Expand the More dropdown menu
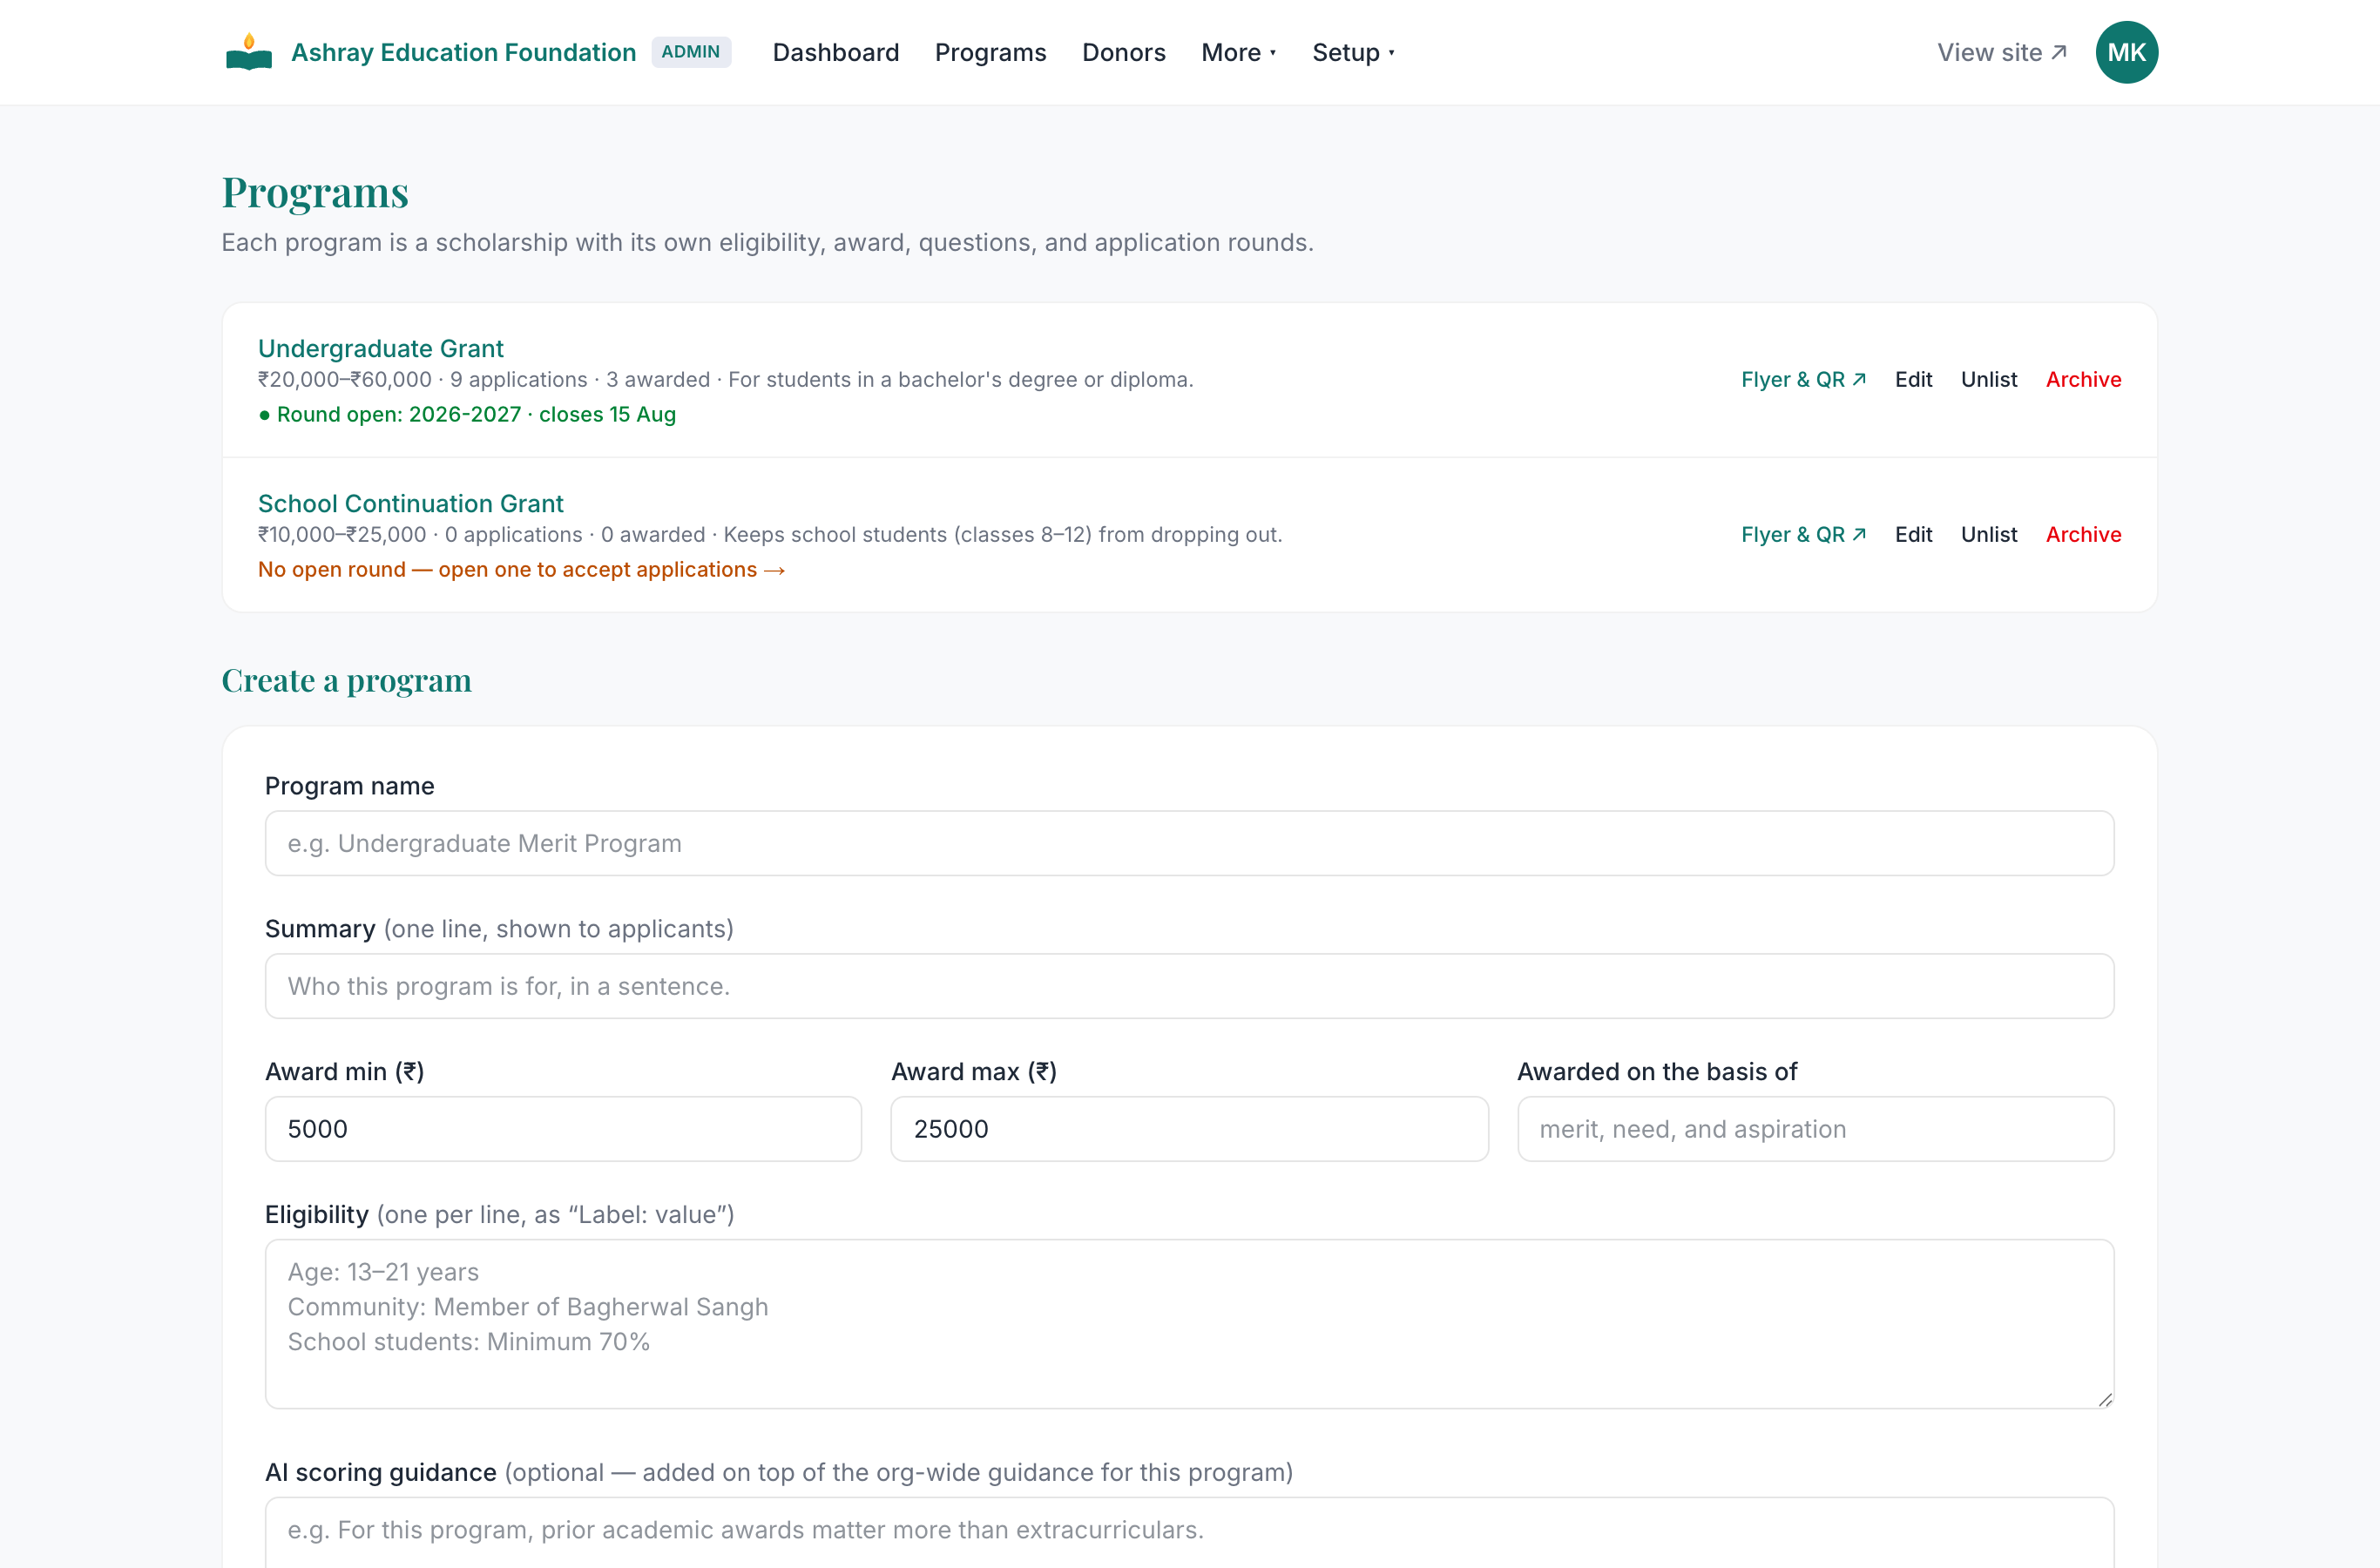 click(x=1238, y=52)
